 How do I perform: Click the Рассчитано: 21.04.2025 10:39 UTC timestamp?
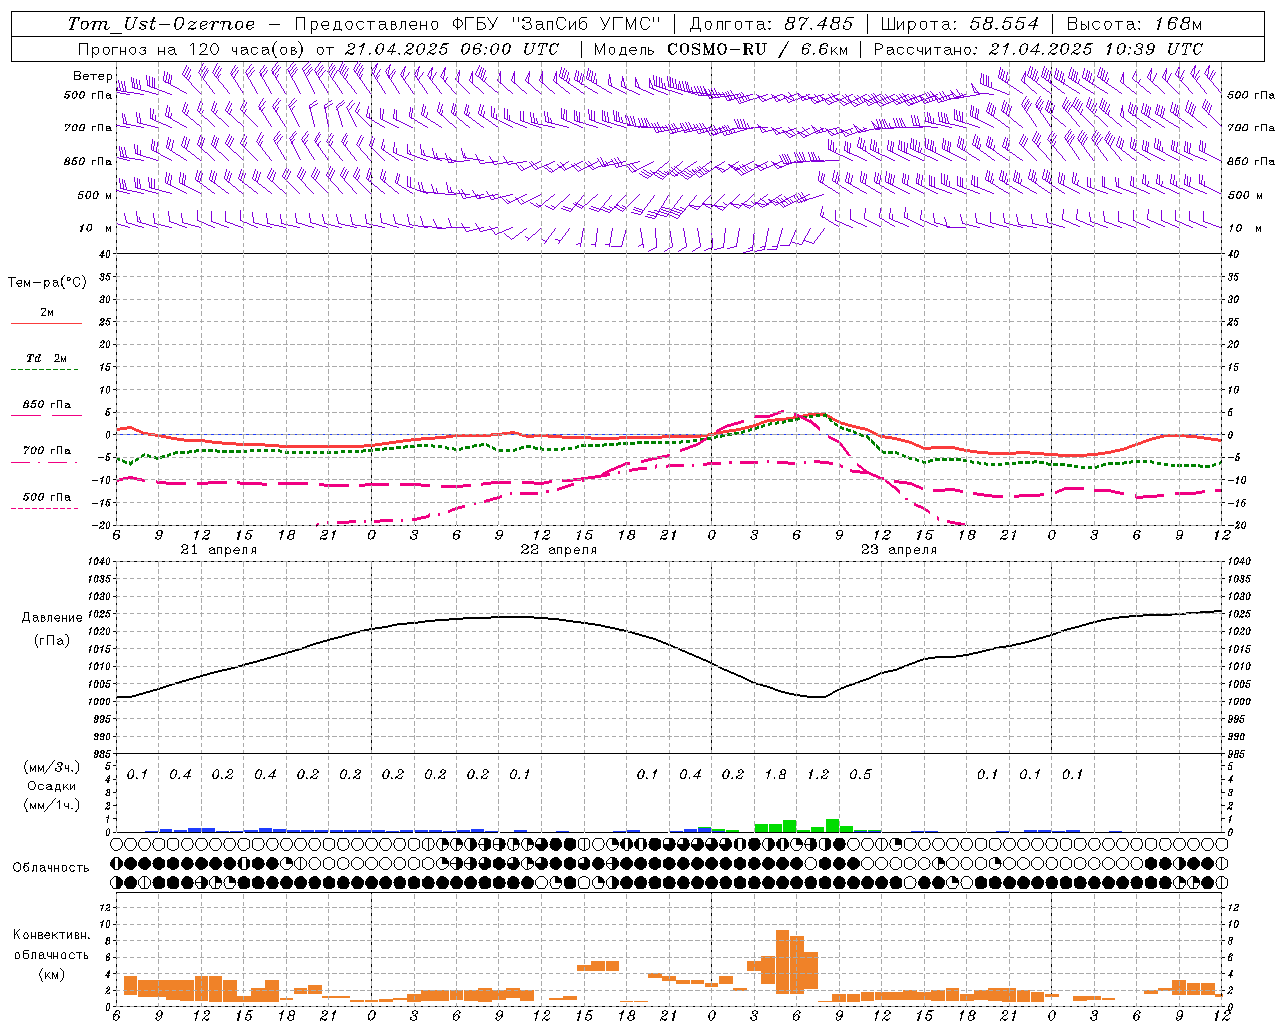(1038, 49)
